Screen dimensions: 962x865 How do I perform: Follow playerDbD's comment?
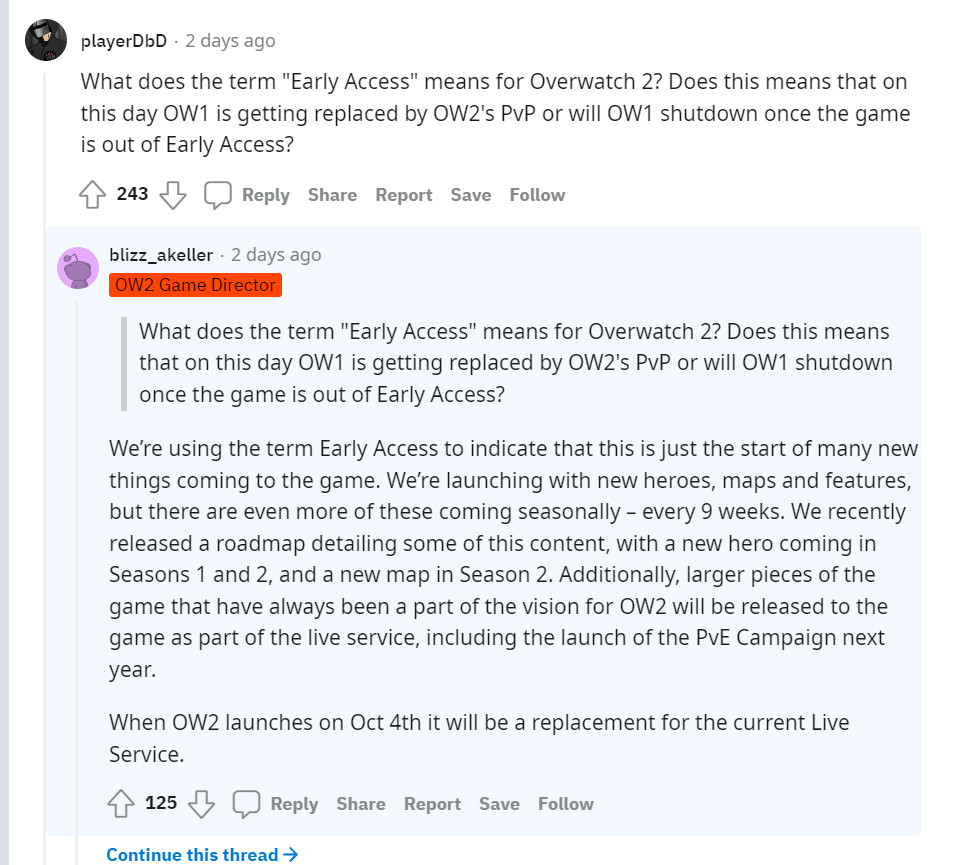[x=537, y=195]
